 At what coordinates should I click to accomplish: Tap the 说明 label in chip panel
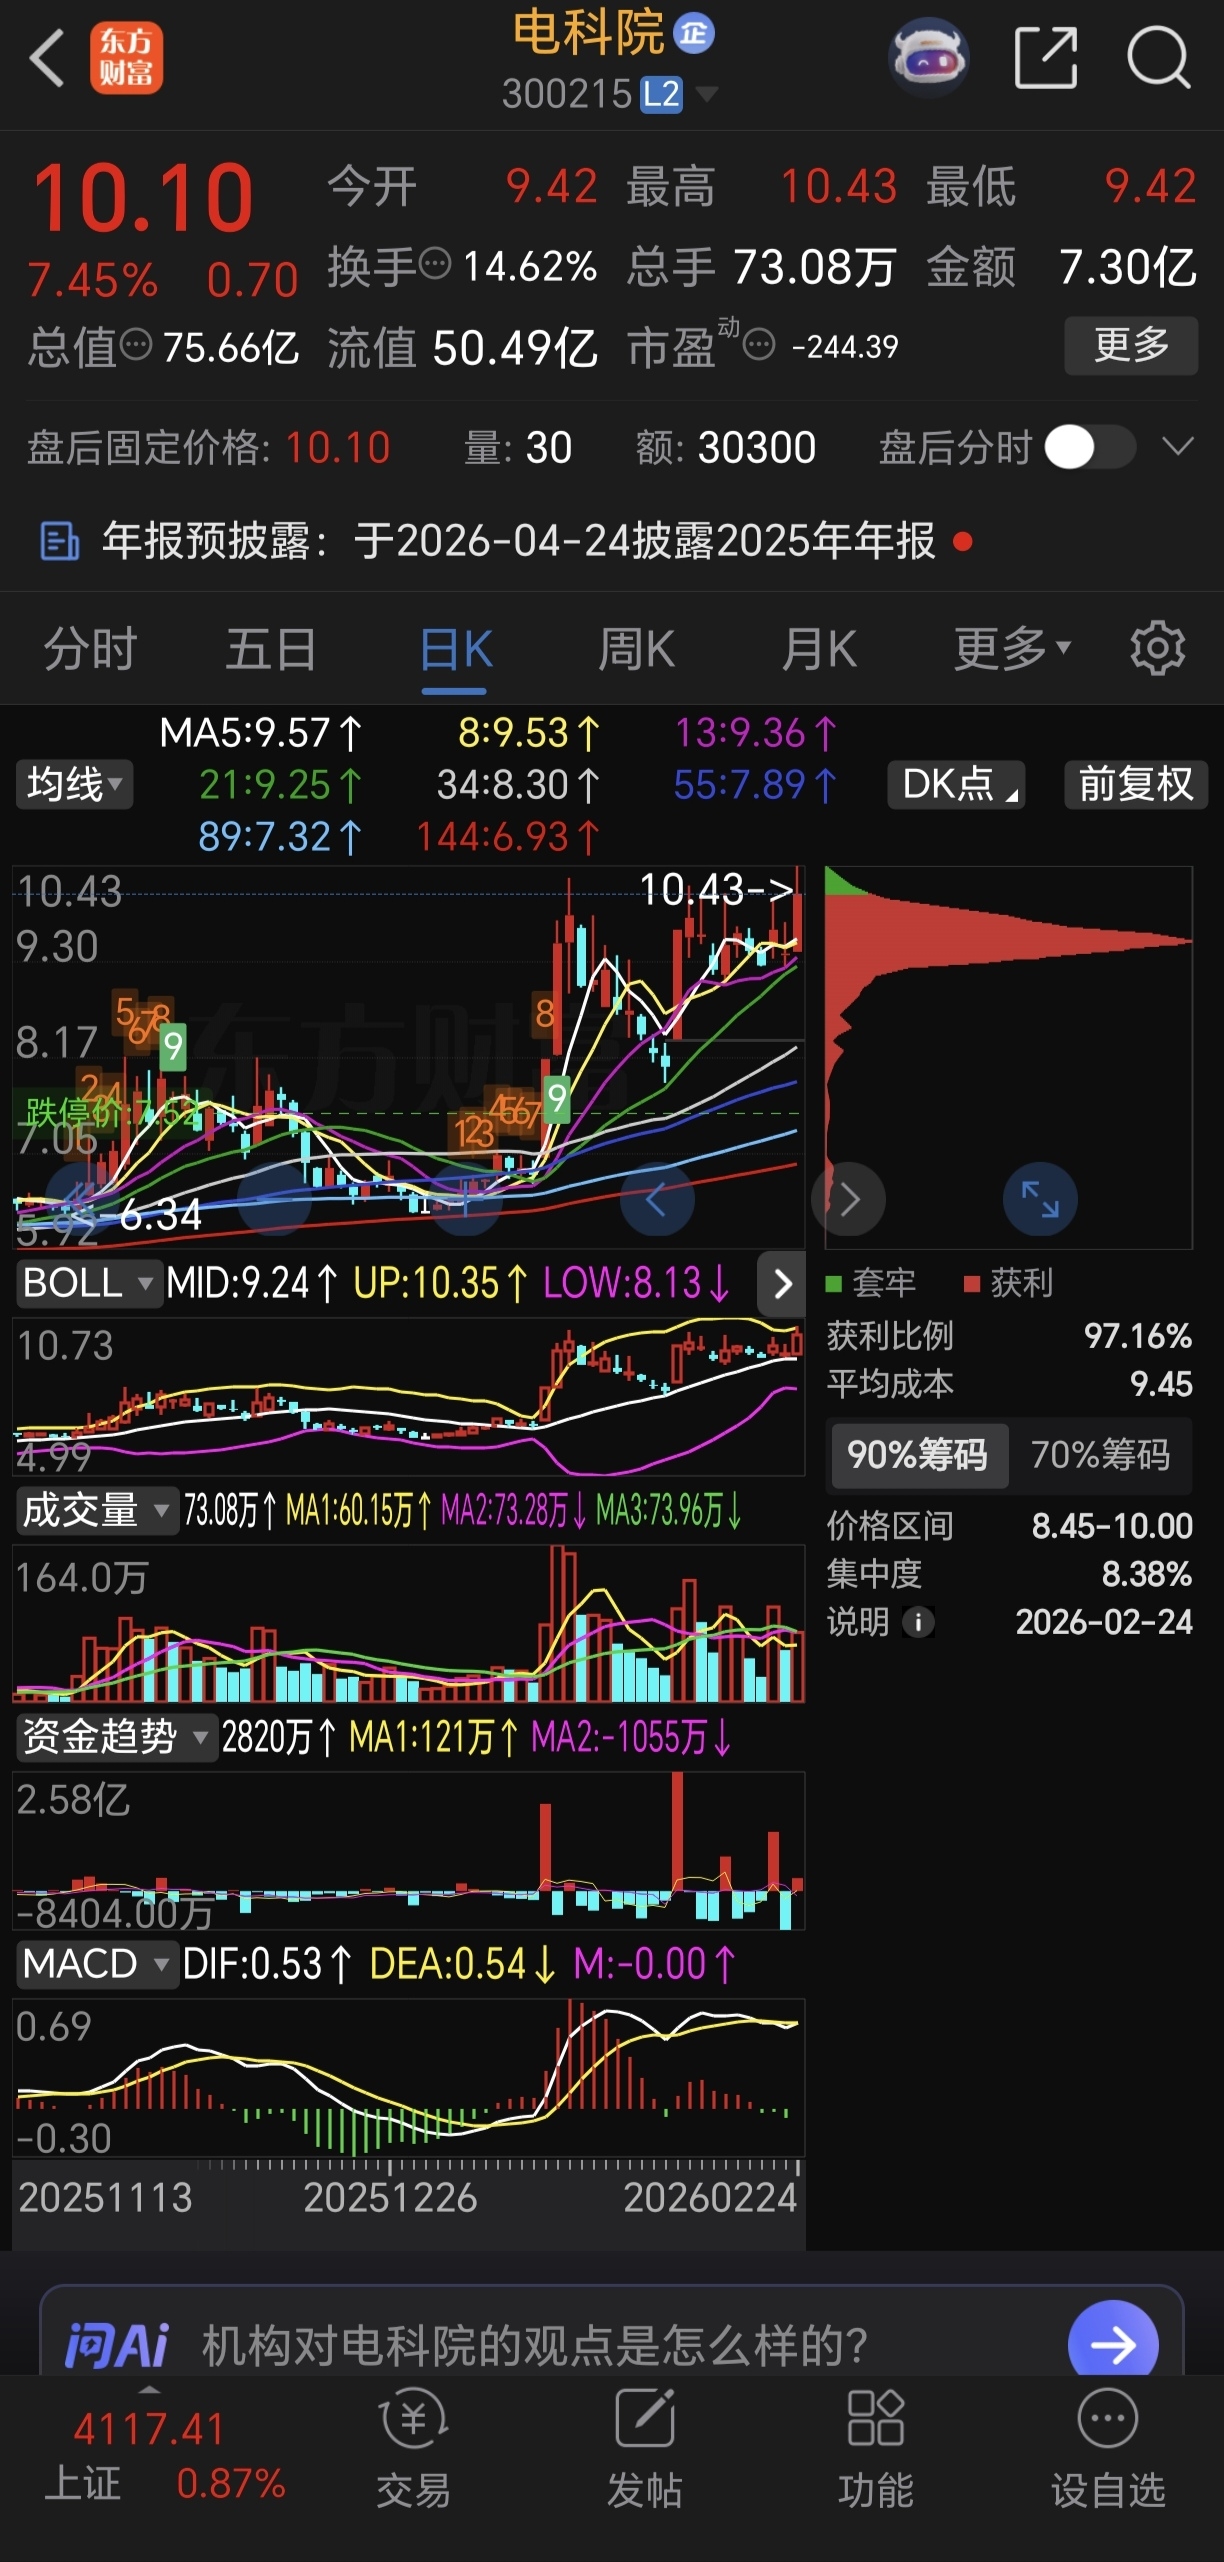[857, 1621]
